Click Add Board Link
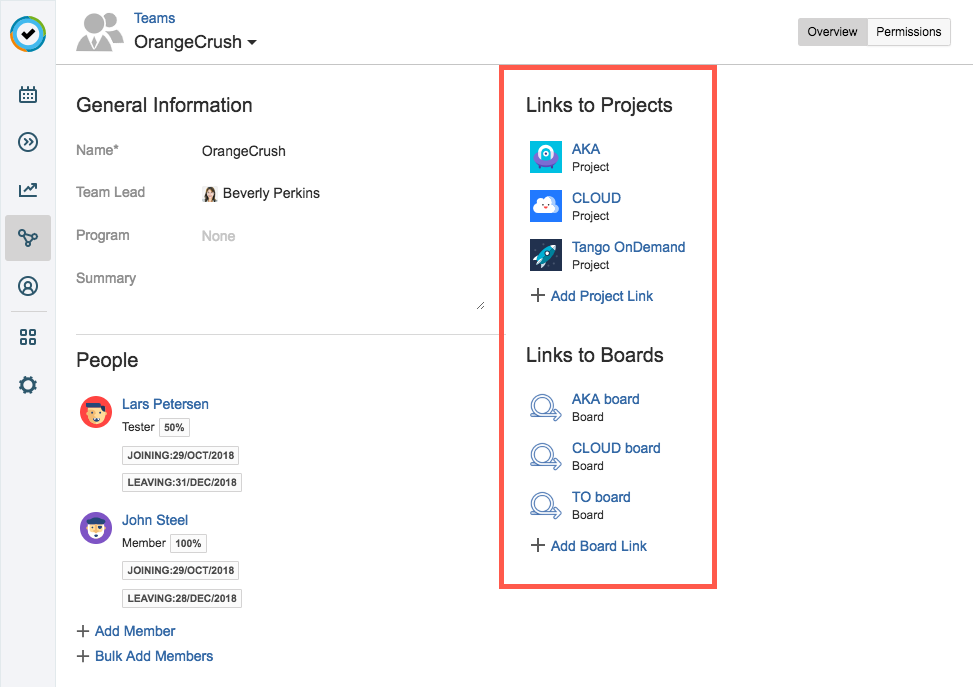973x687 pixels. [598, 546]
